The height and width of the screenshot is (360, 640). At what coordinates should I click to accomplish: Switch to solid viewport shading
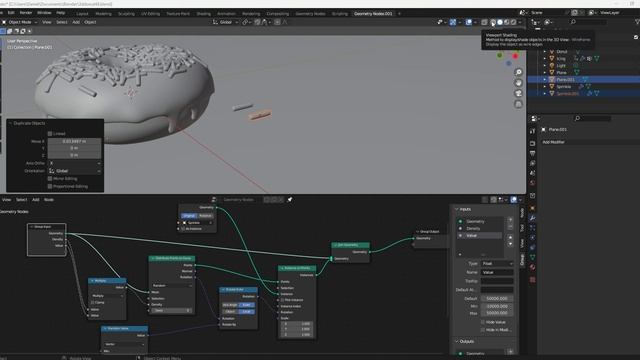coord(500,22)
